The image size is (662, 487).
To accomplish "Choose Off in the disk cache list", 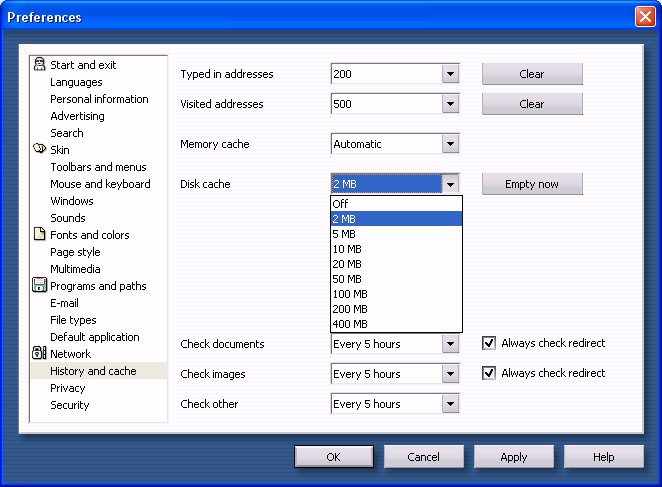I will [341, 203].
